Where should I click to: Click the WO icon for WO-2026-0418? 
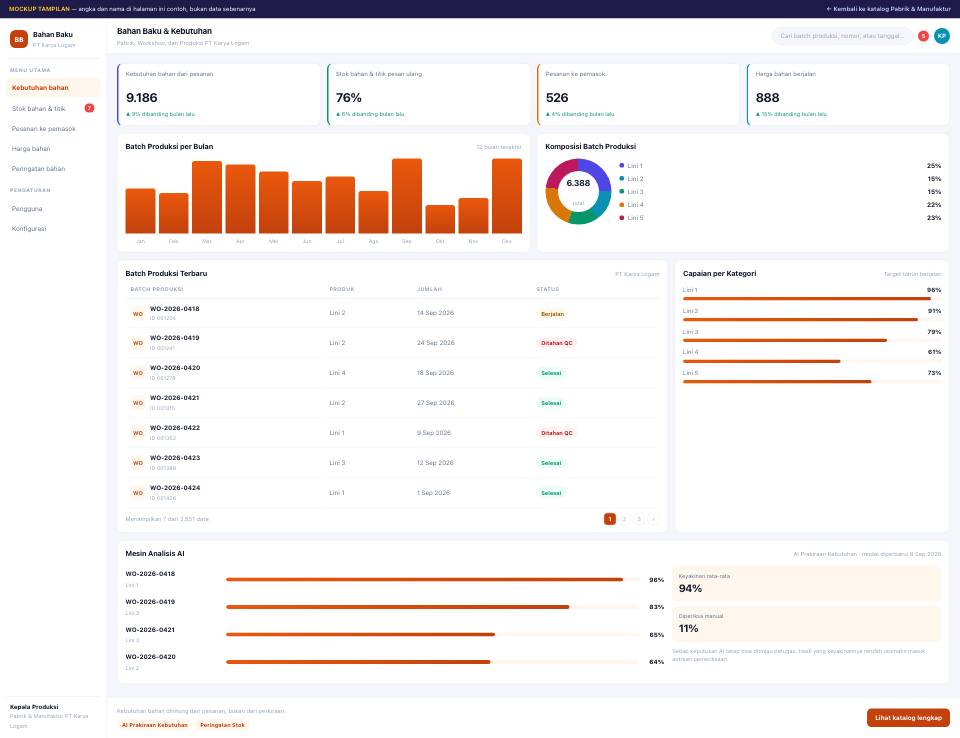point(138,314)
